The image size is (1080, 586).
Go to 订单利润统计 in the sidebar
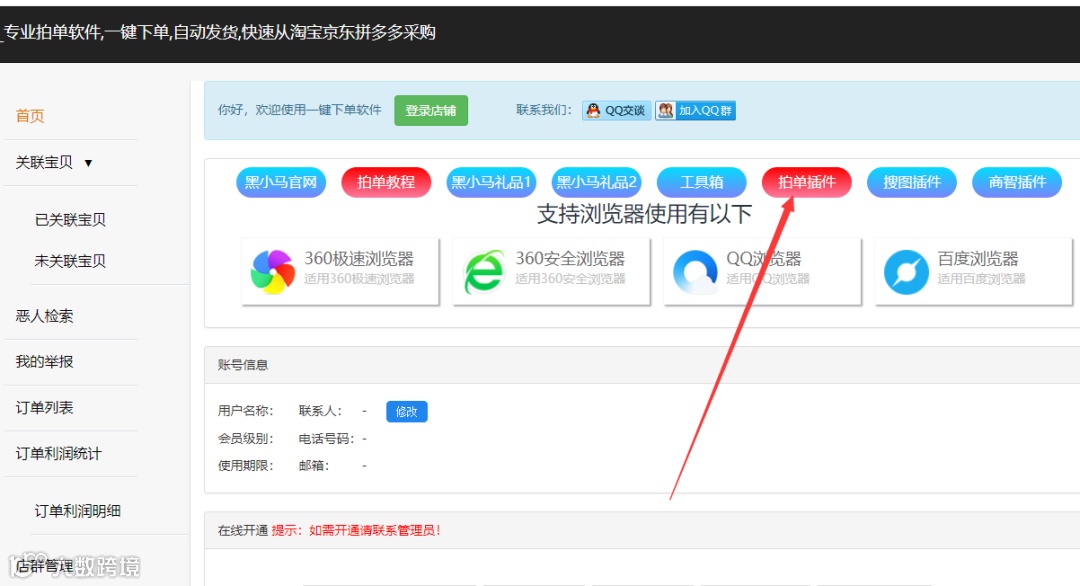pyautogui.click(x=59, y=454)
